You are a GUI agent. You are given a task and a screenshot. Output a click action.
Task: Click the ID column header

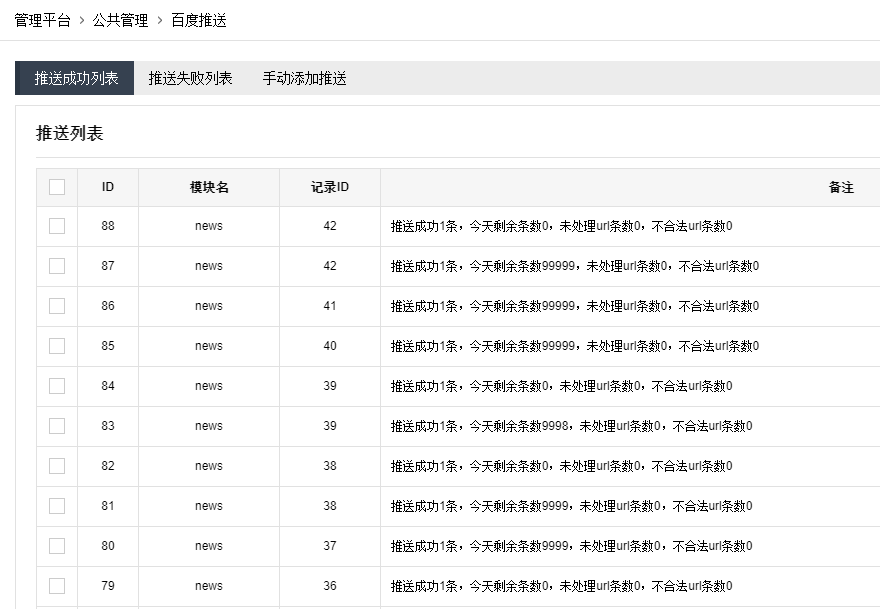pos(108,186)
